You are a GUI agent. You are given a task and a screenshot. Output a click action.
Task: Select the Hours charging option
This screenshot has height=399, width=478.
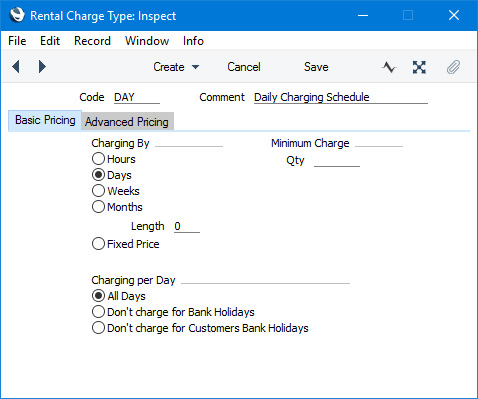[x=114, y=159]
